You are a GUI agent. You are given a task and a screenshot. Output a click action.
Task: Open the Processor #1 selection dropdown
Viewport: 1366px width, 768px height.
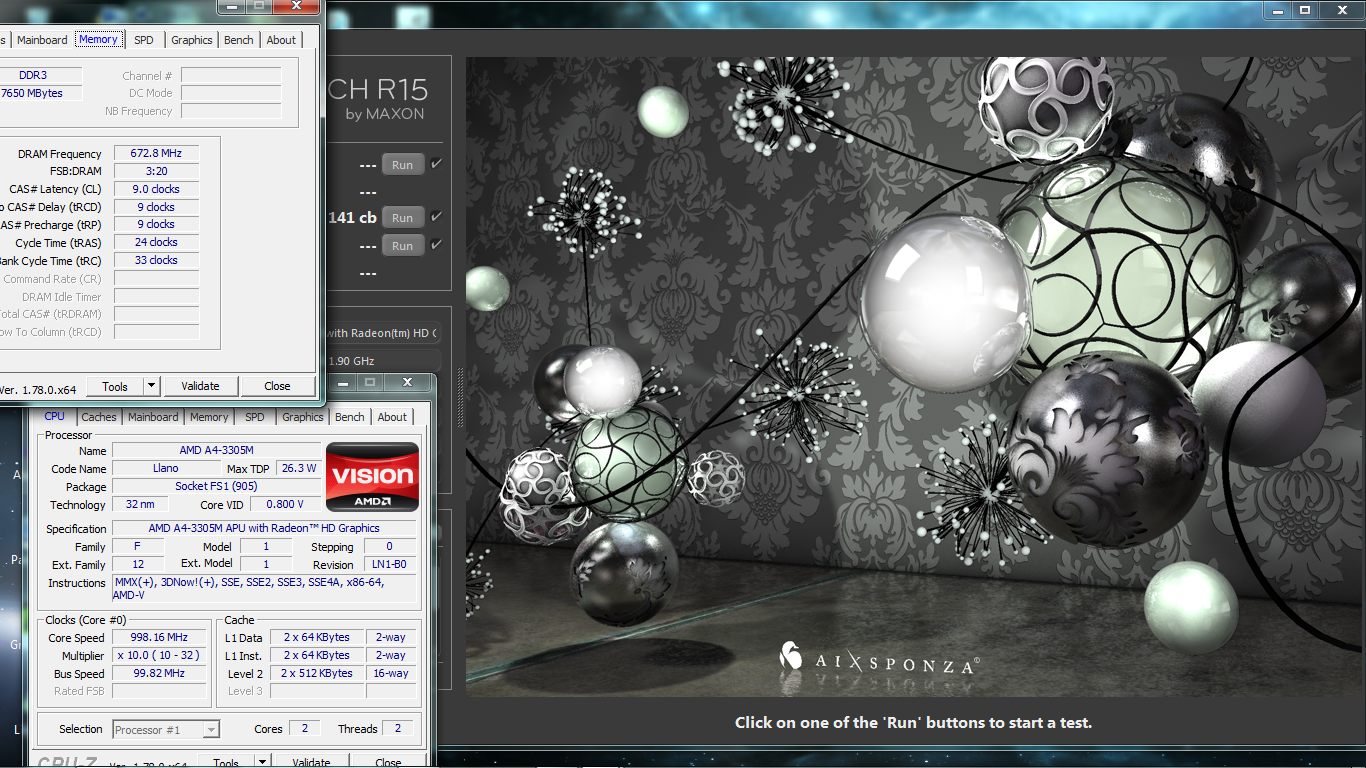click(x=211, y=730)
